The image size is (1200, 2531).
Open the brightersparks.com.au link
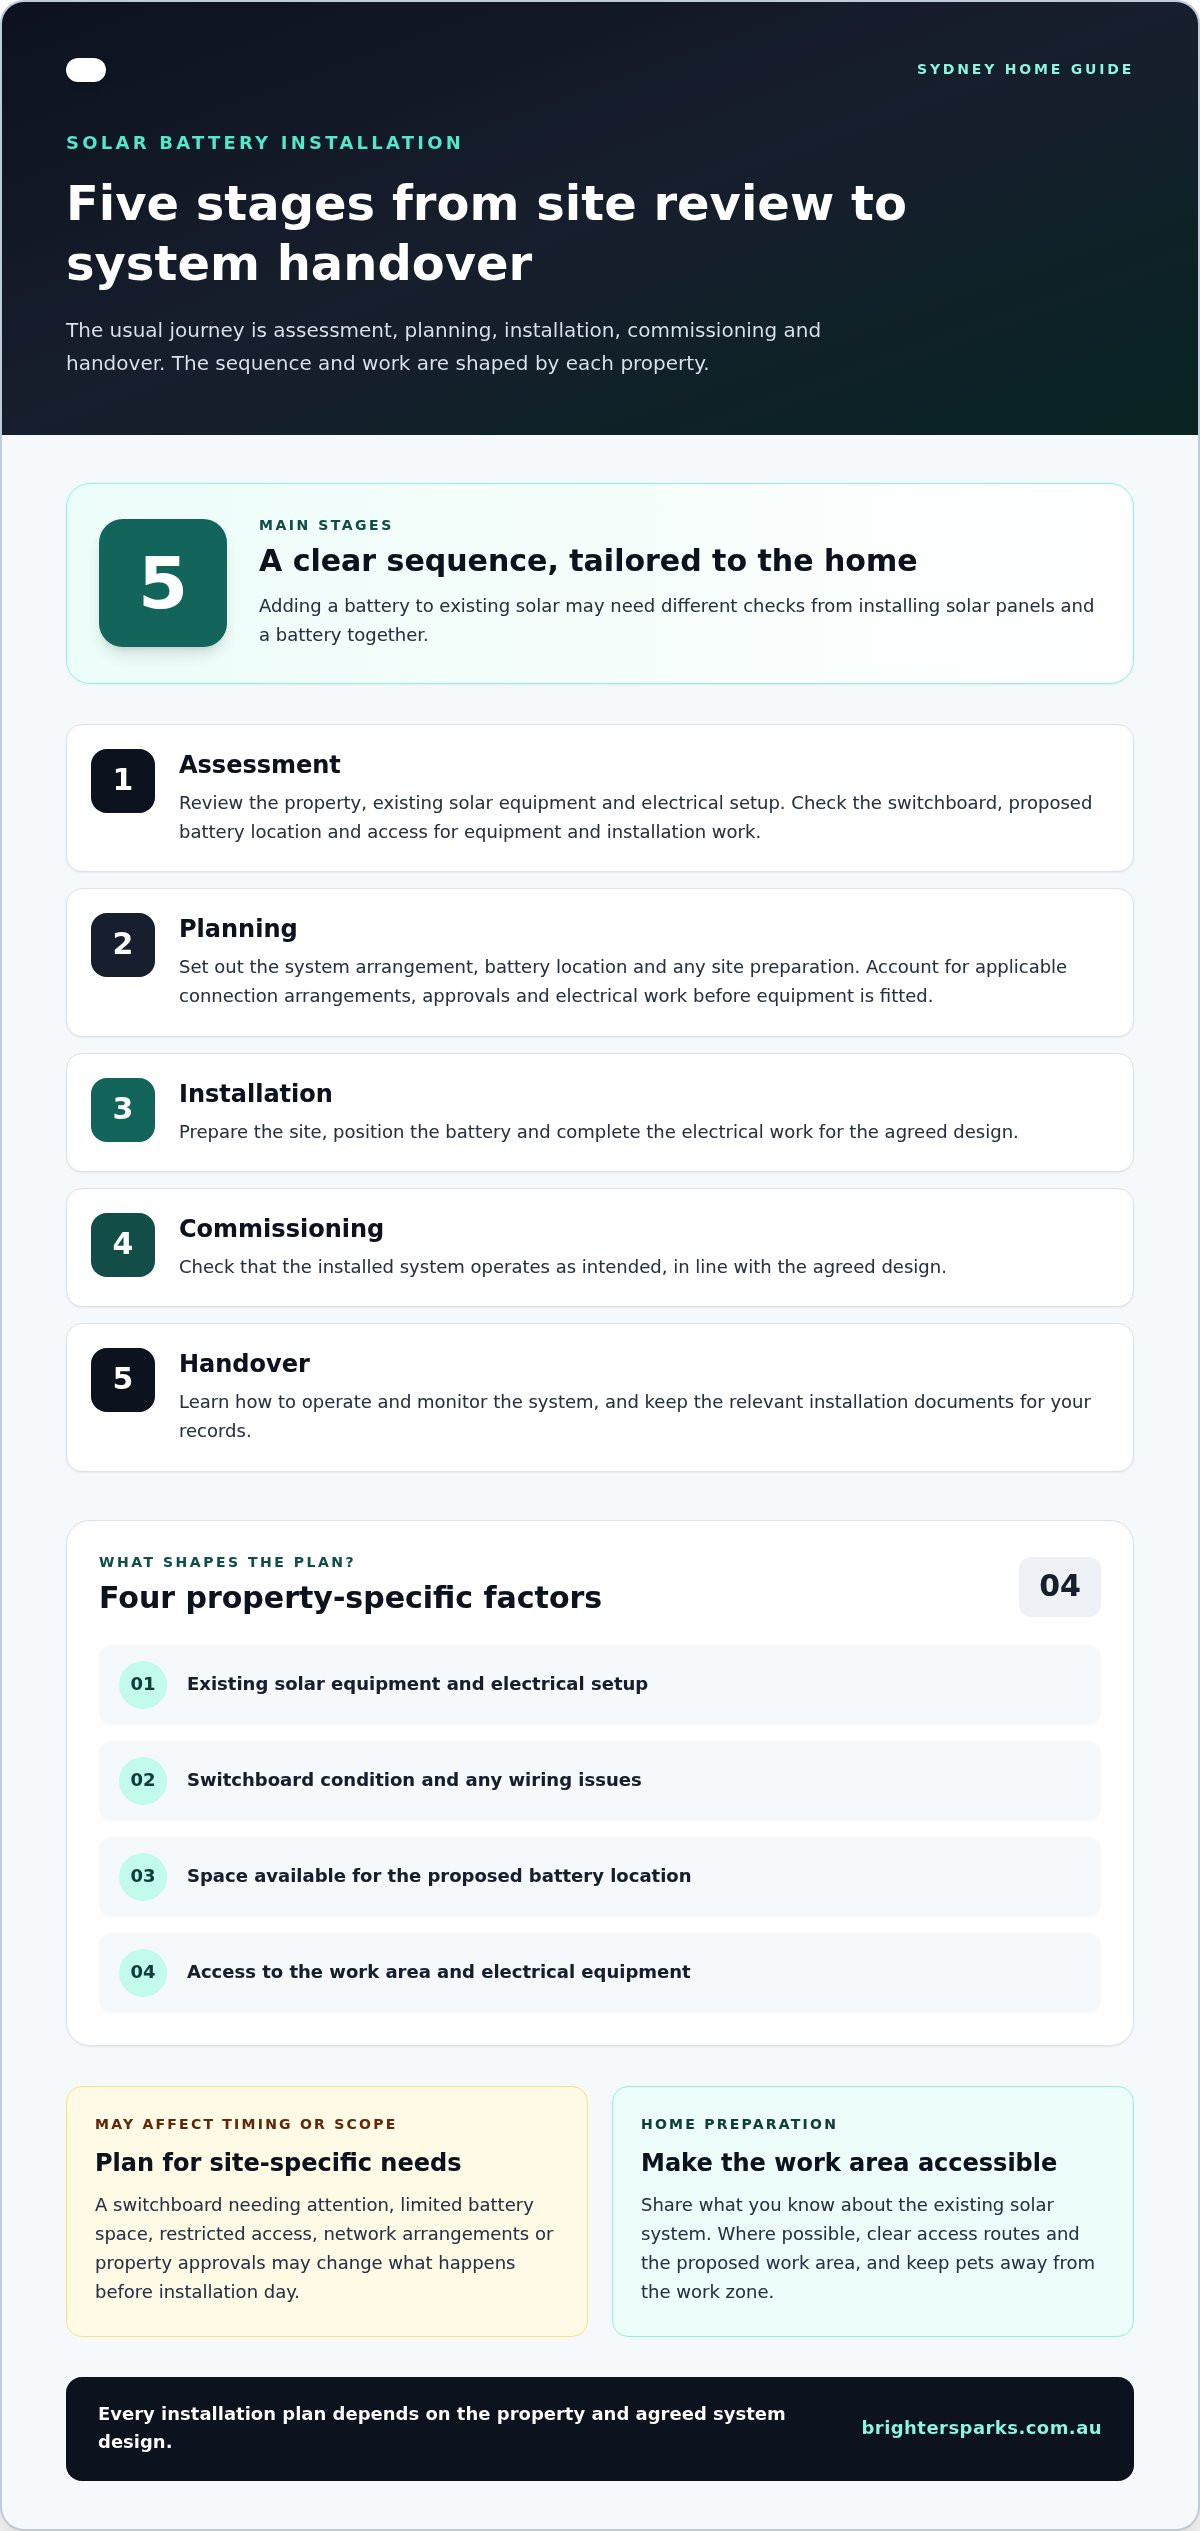tap(981, 2428)
